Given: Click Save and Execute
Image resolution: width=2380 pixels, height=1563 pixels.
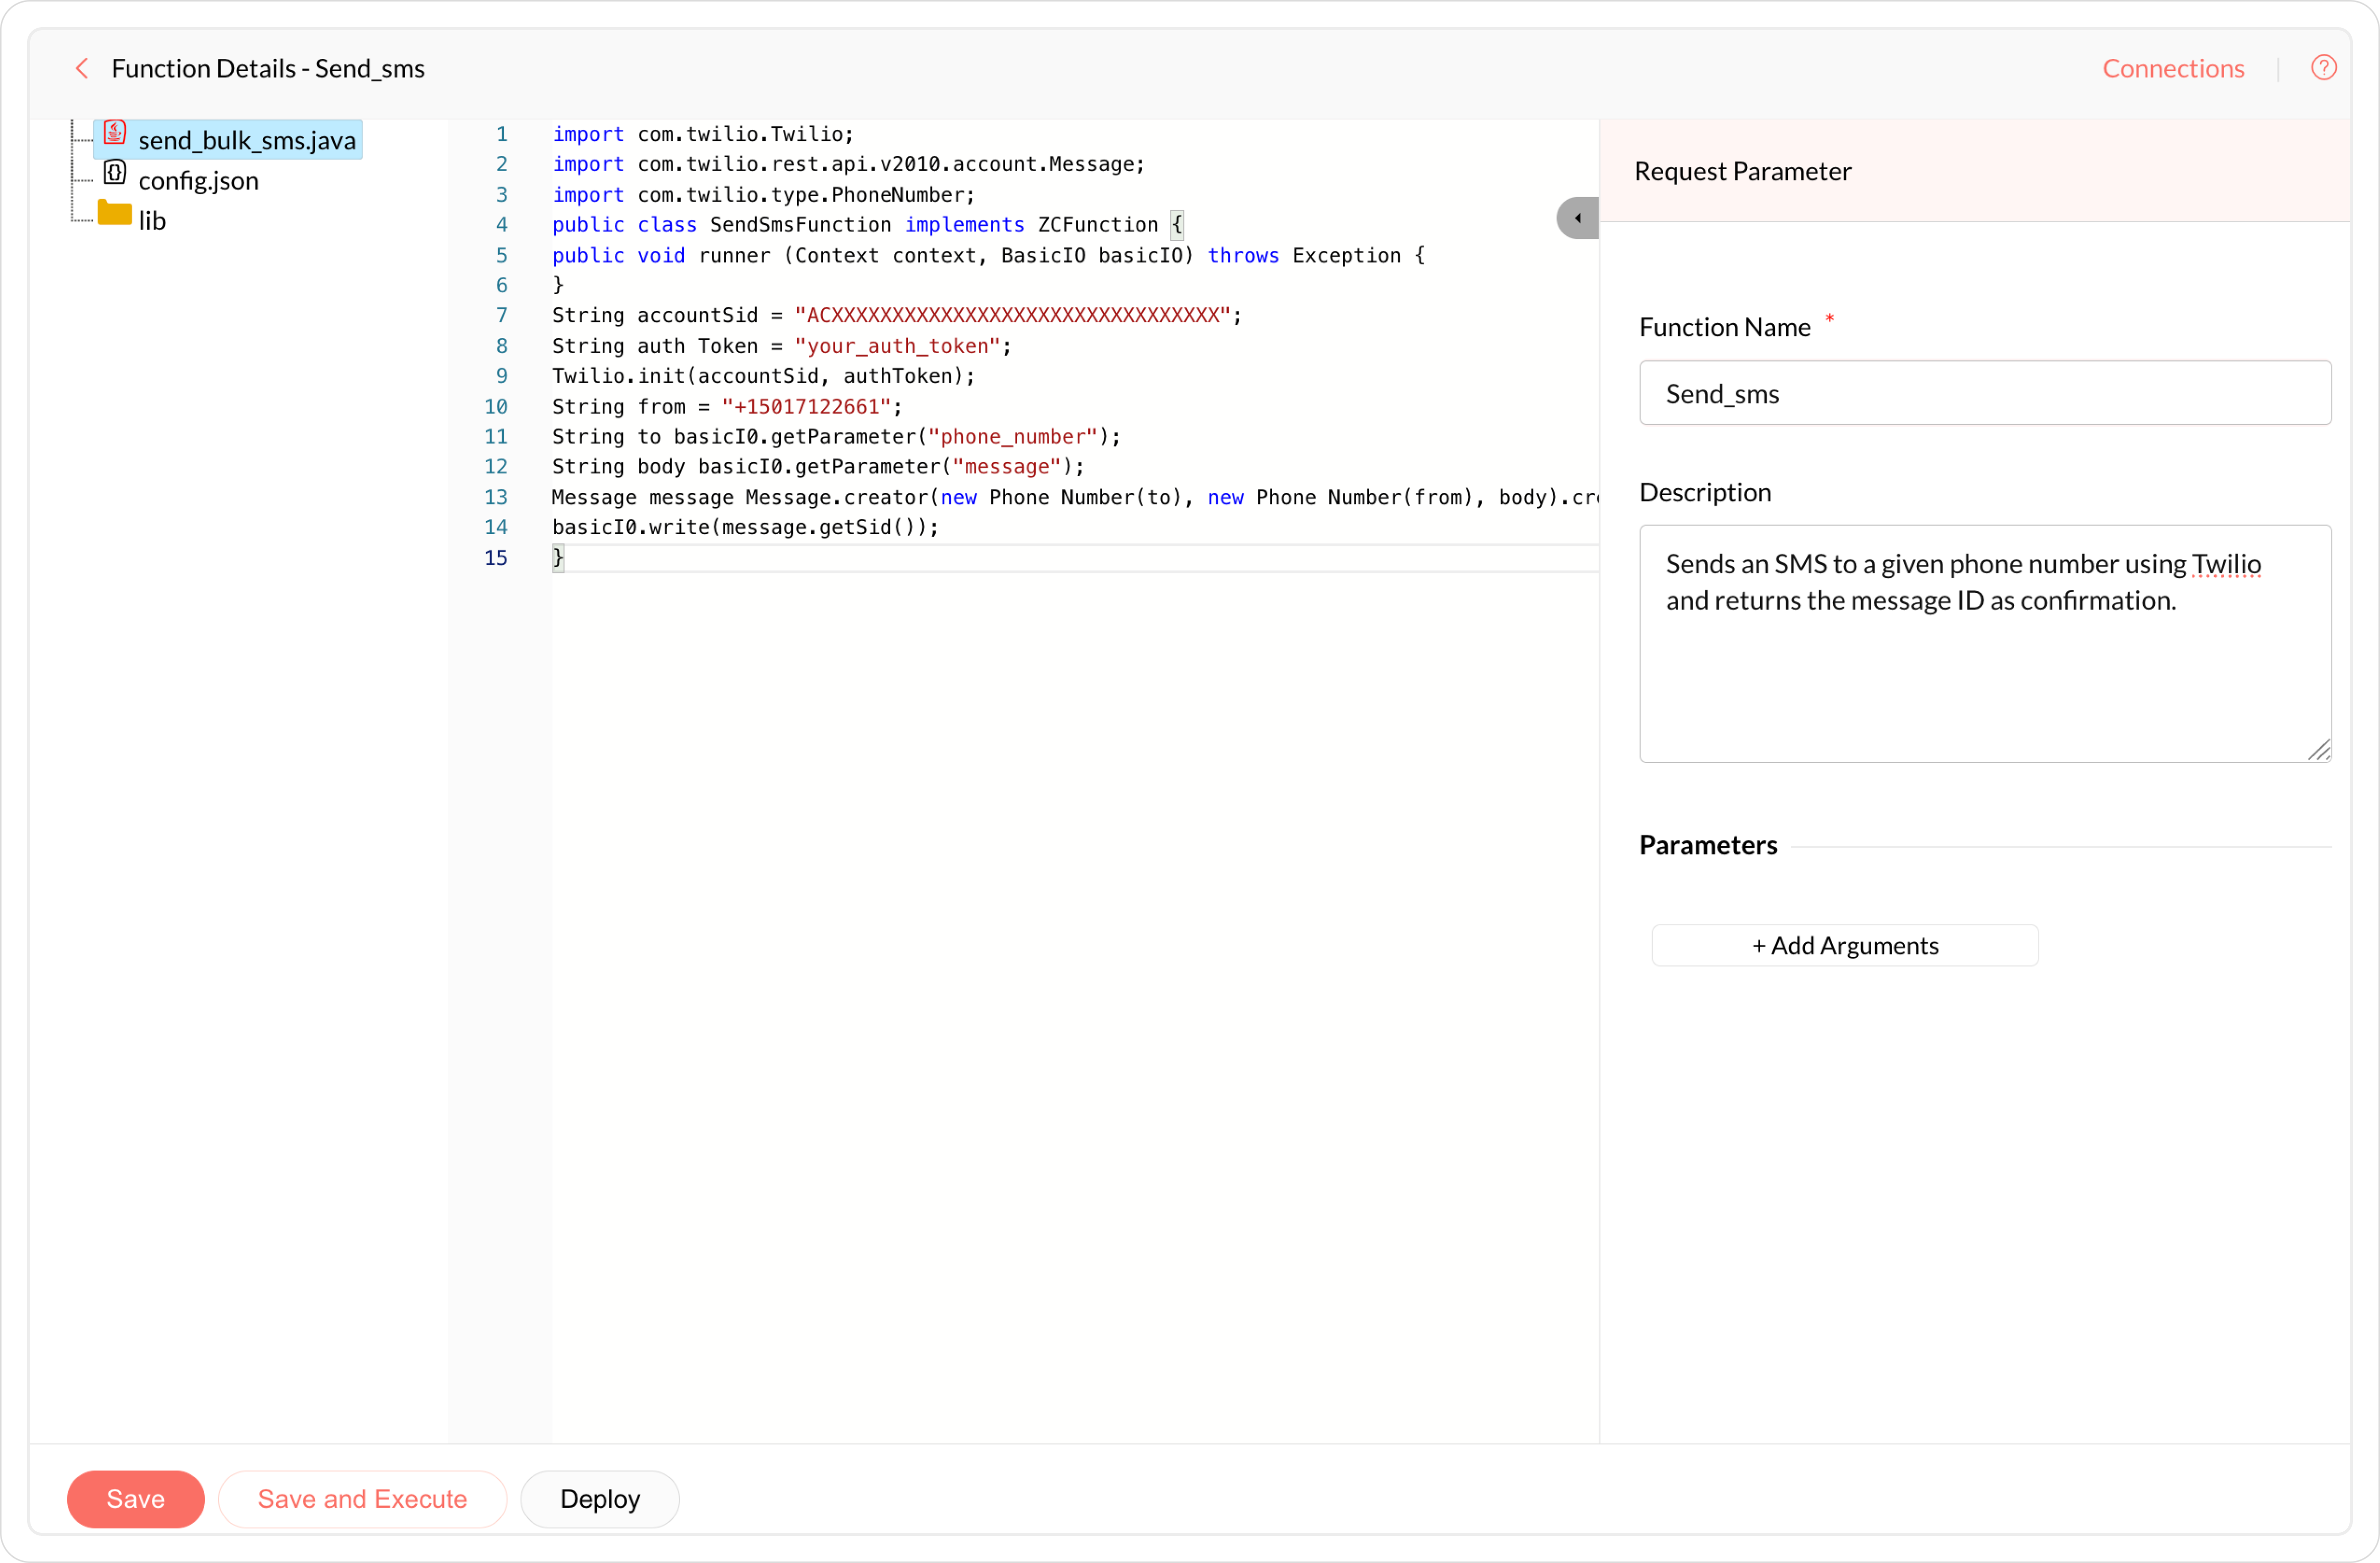Looking at the screenshot, I should coord(362,1498).
